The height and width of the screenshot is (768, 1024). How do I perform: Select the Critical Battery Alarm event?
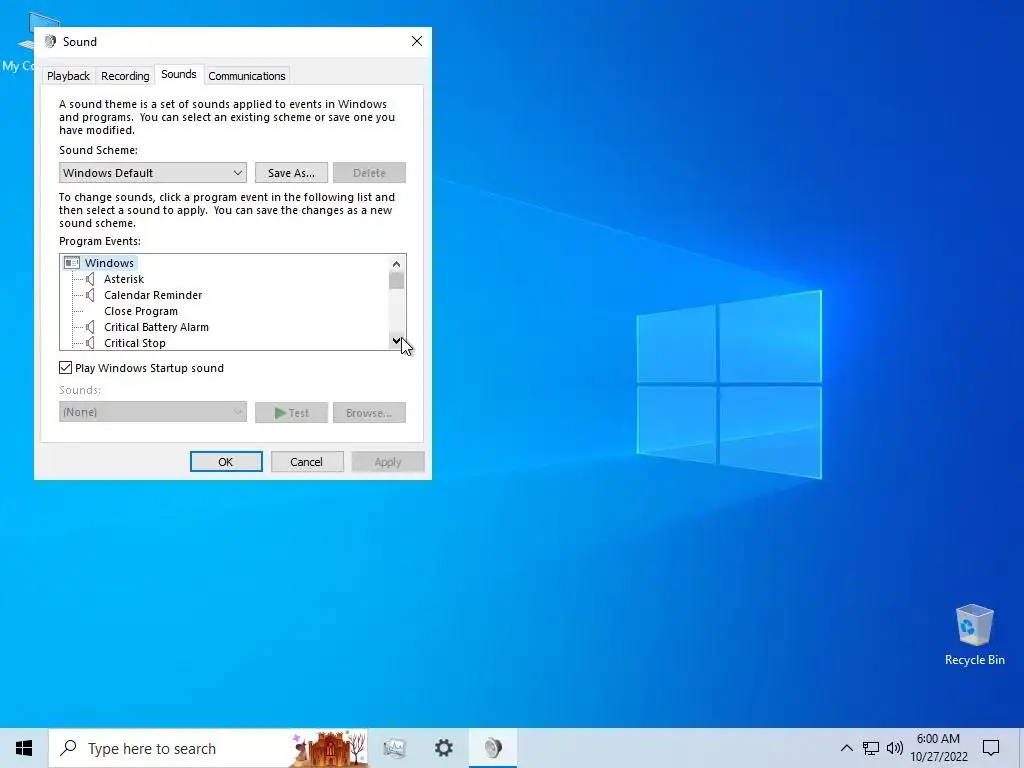click(x=157, y=327)
